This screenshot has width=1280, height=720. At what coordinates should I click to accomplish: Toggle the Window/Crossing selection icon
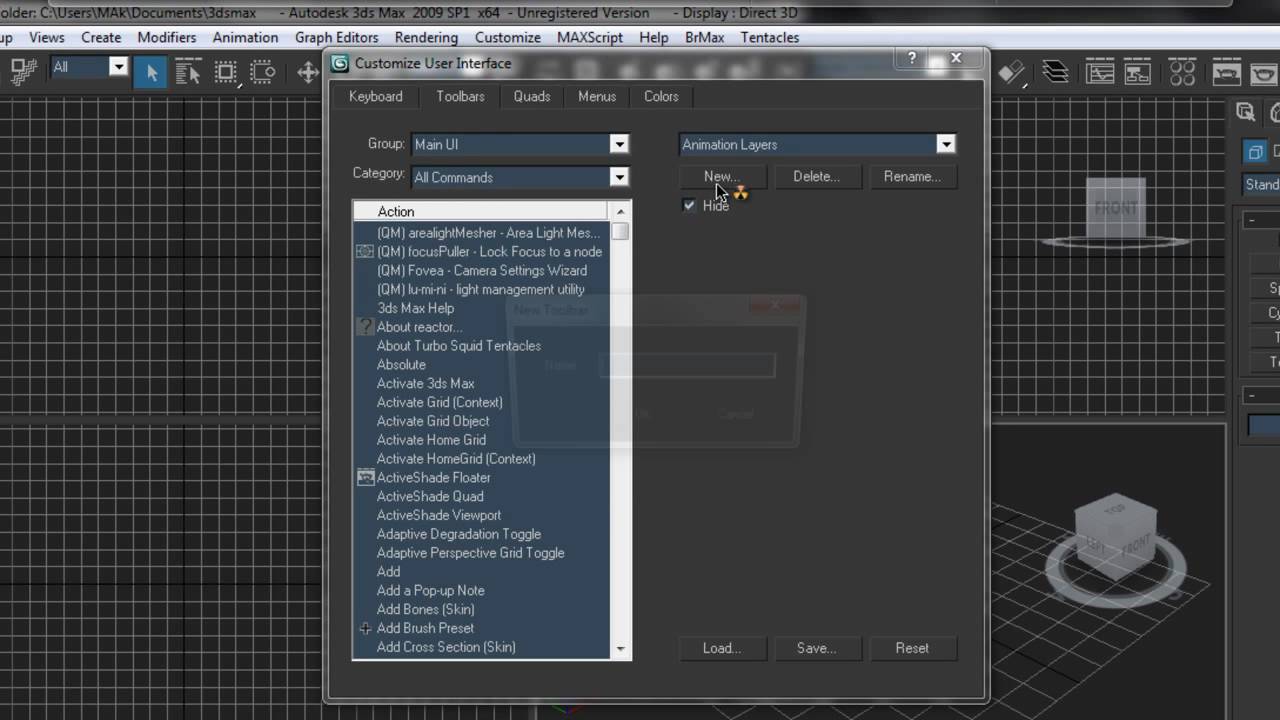263,72
